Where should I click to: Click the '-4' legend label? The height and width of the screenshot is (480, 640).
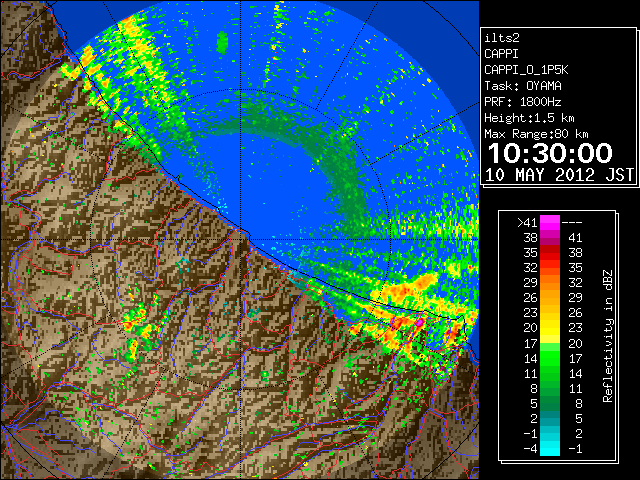coord(530,449)
